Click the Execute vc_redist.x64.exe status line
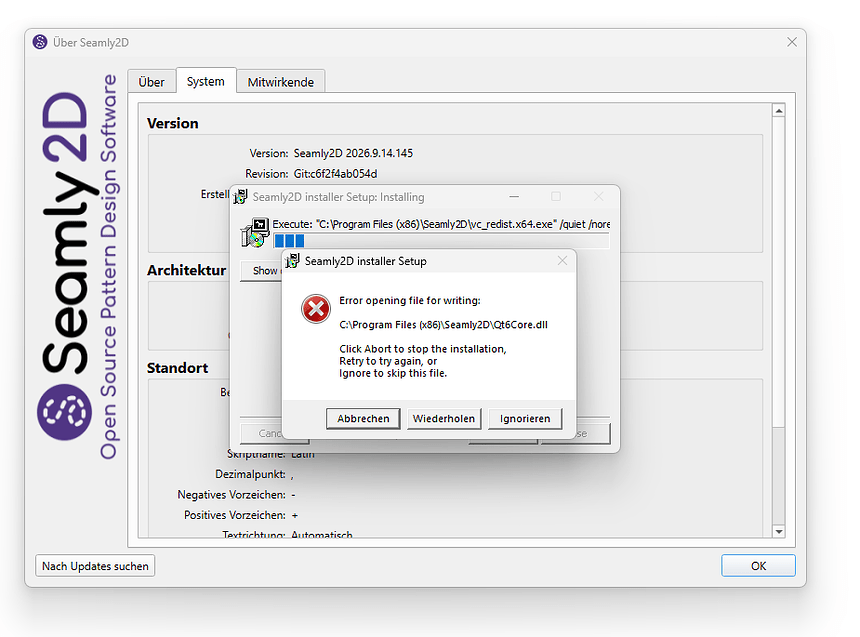 [441, 224]
